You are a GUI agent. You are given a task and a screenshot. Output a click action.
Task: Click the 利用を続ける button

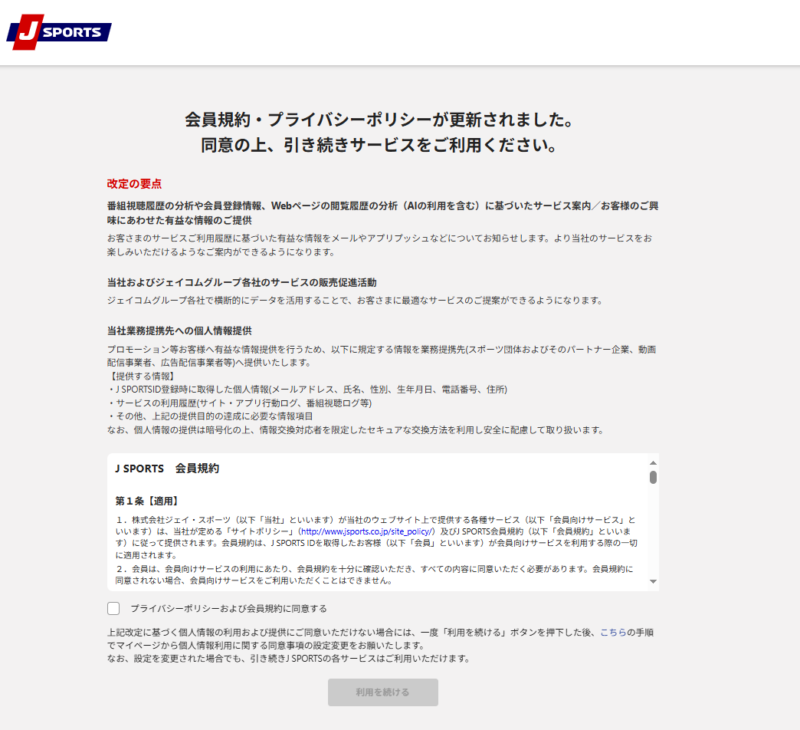point(383,692)
